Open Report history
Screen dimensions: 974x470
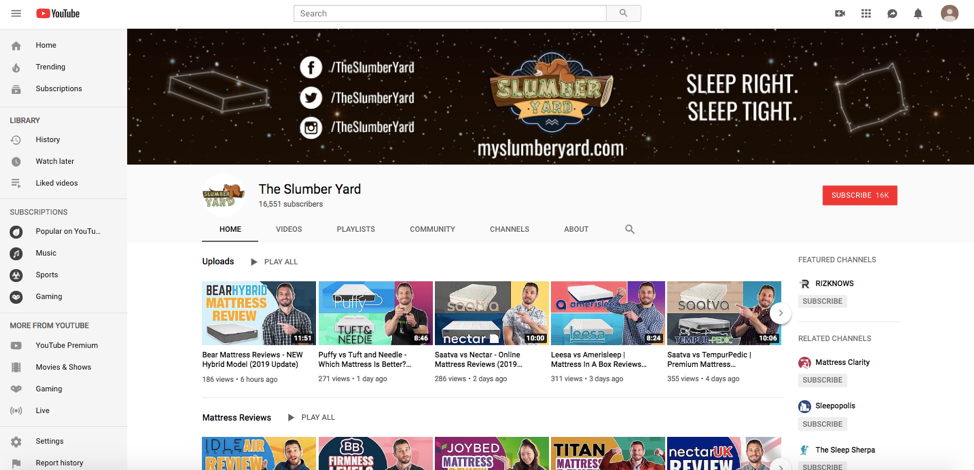(x=63, y=463)
